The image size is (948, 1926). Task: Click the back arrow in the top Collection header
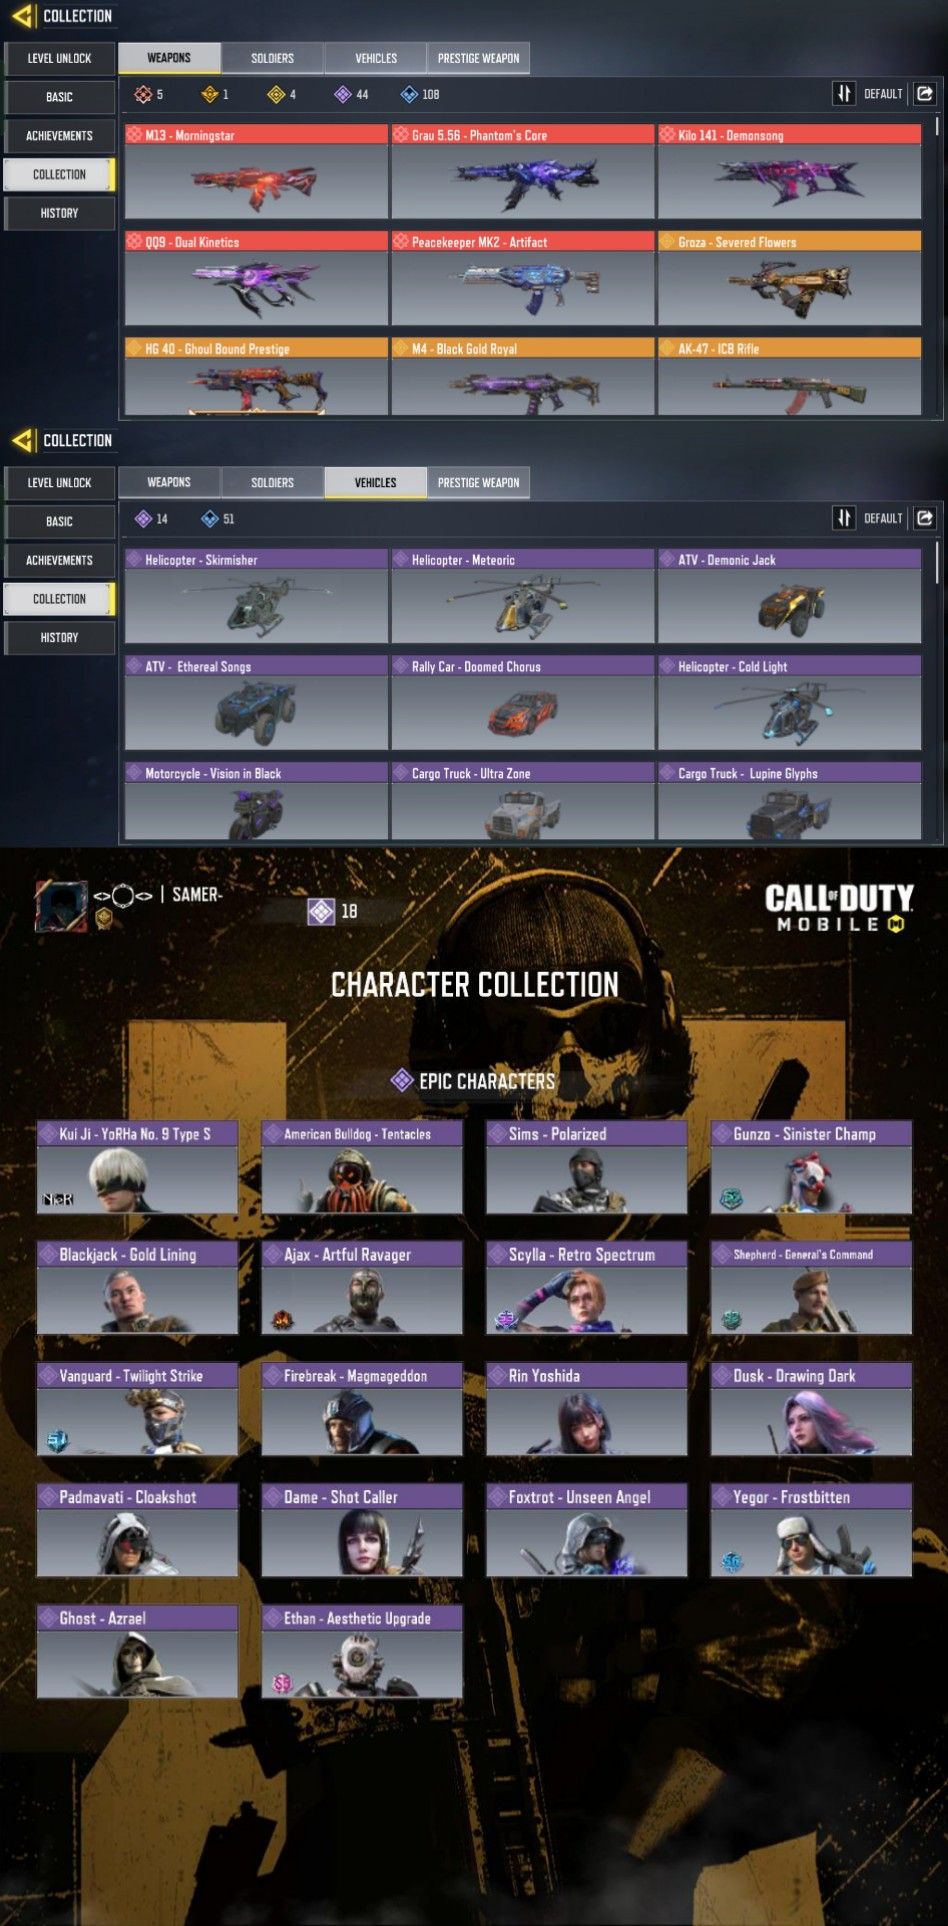pyautogui.click(x=22, y=16)
